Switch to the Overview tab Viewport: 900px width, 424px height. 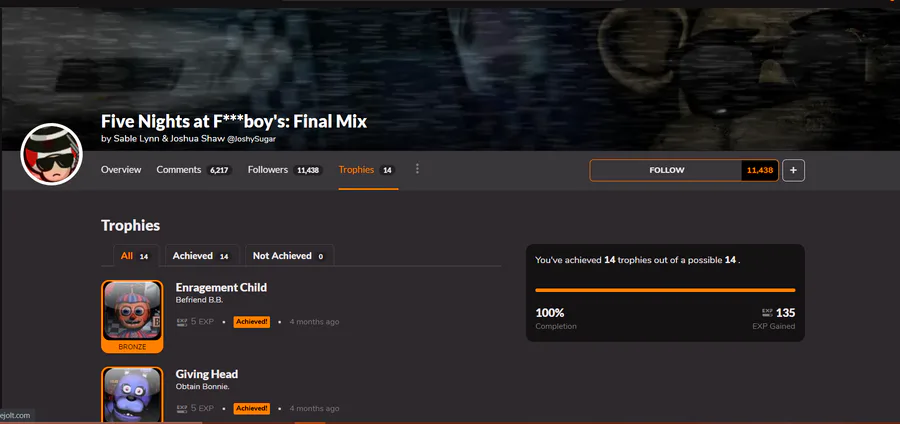121,170
